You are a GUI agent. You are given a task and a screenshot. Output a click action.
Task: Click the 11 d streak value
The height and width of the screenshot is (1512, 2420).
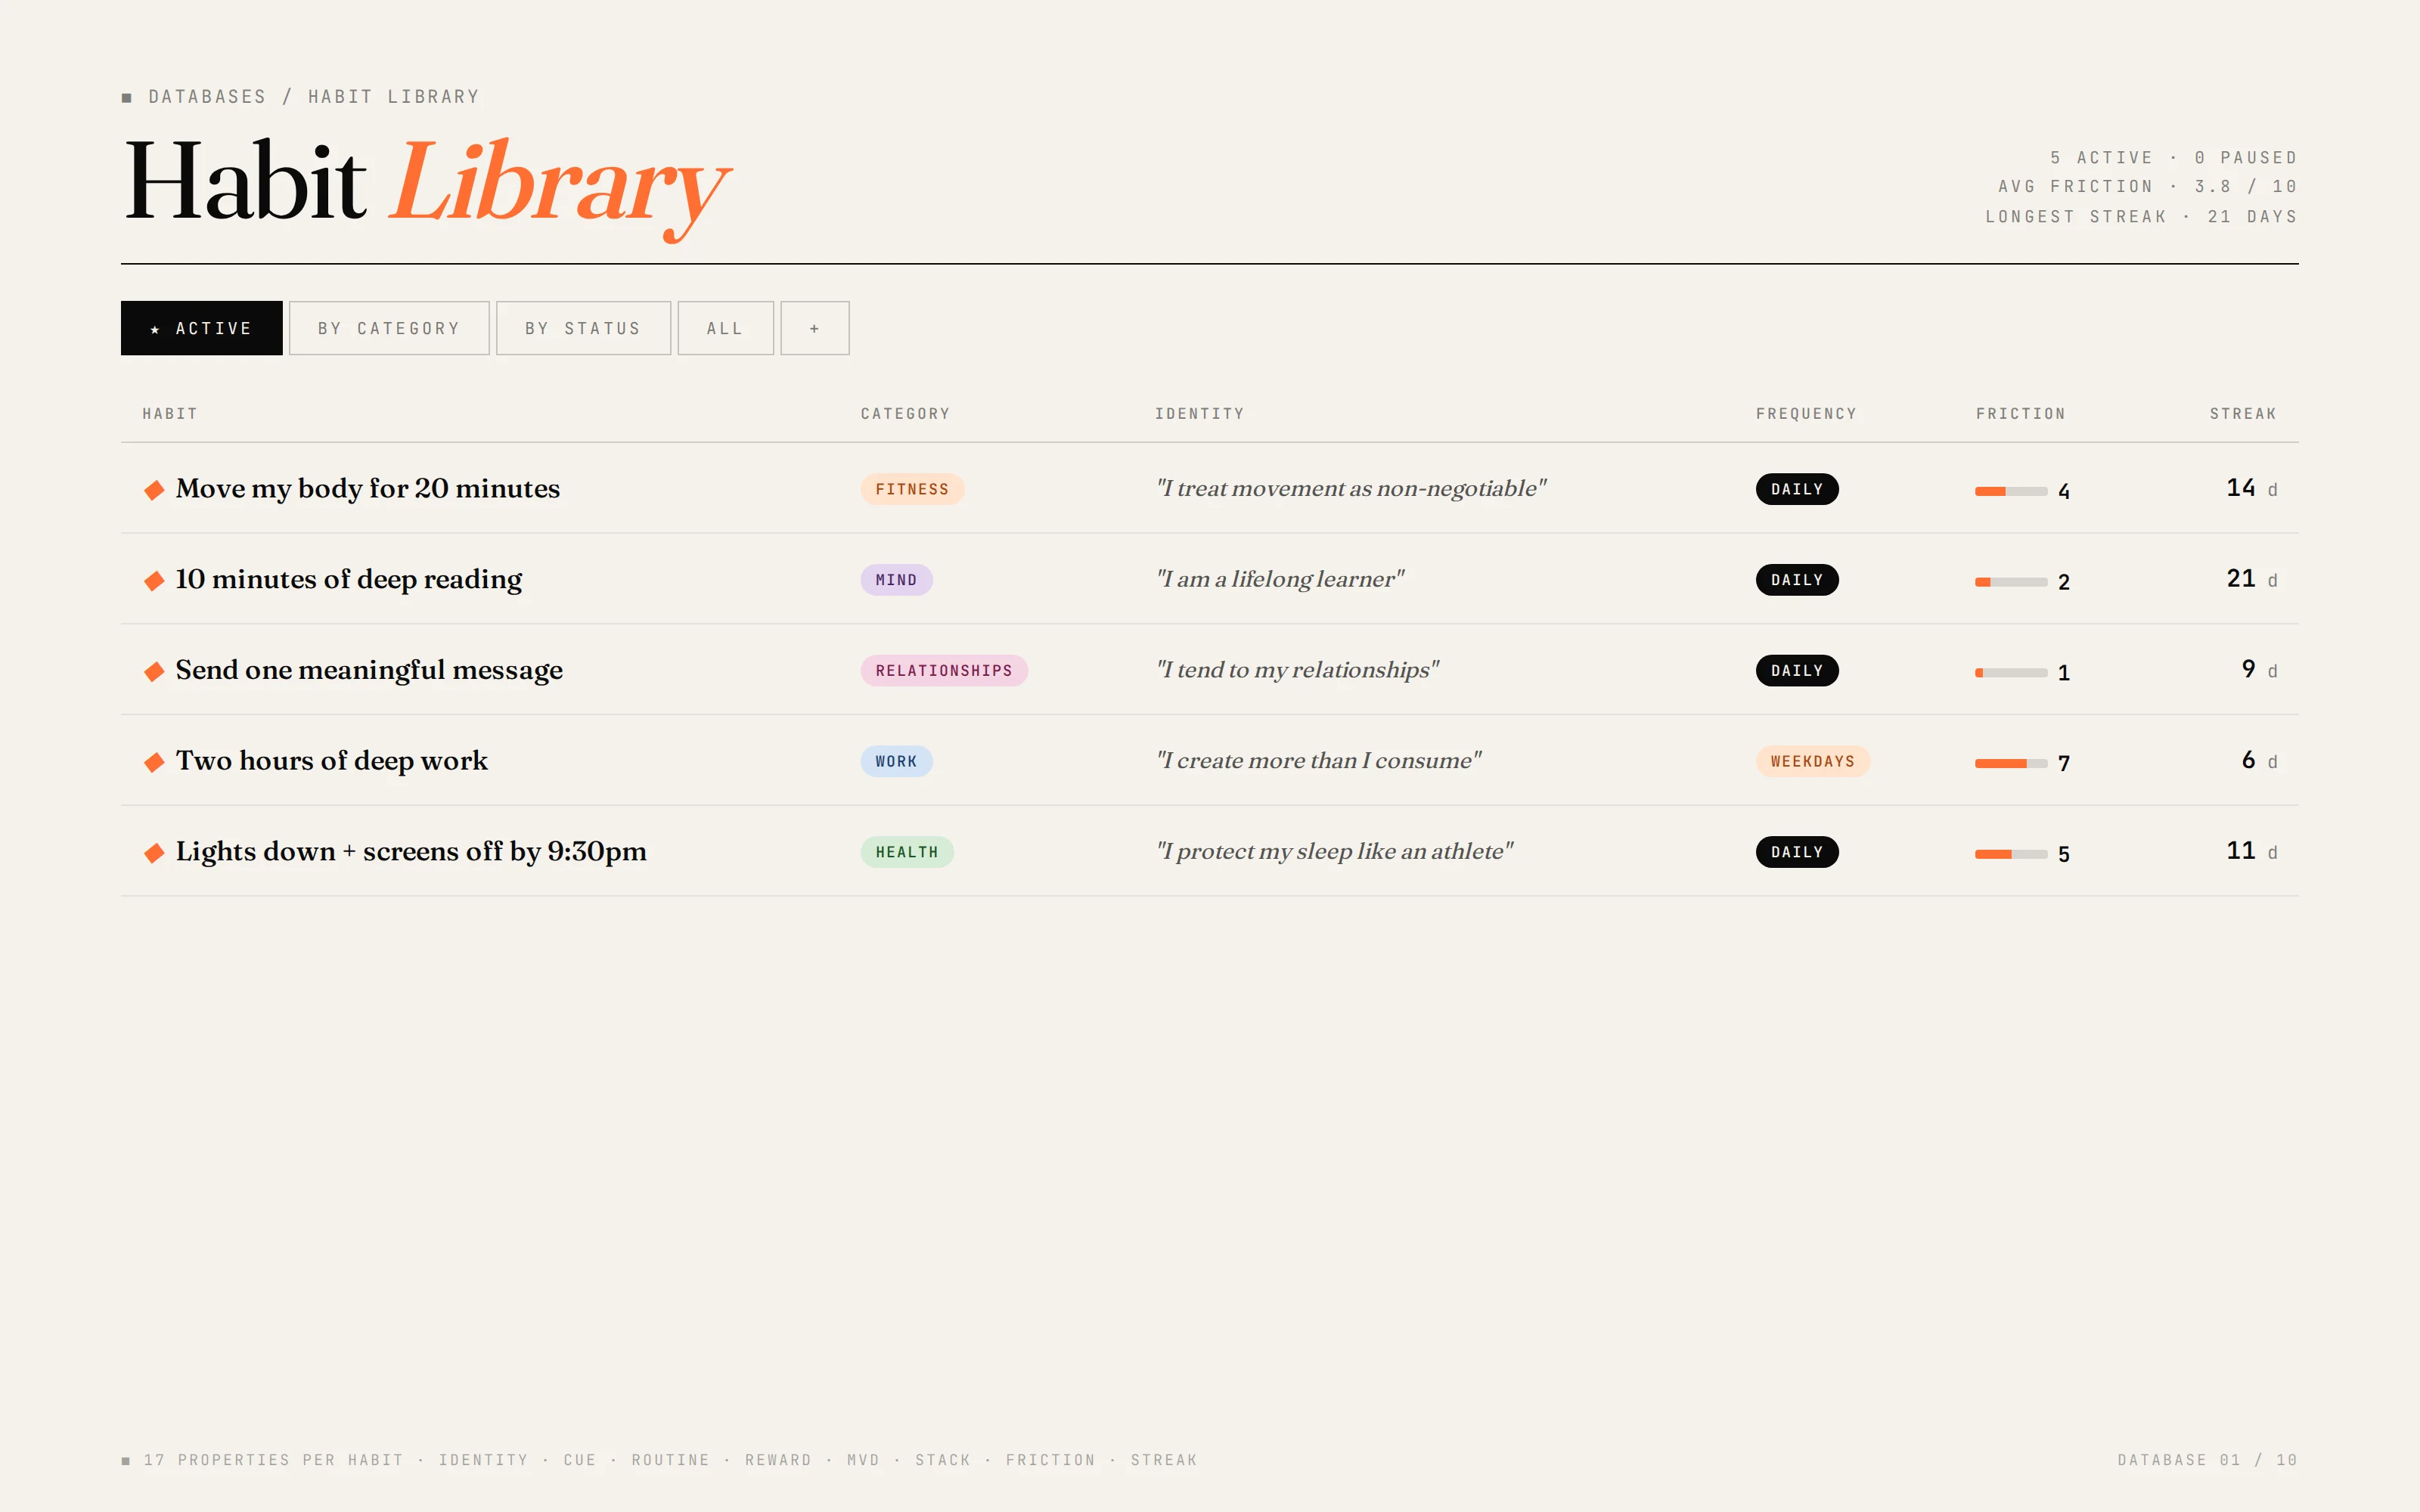[2252, 851]
